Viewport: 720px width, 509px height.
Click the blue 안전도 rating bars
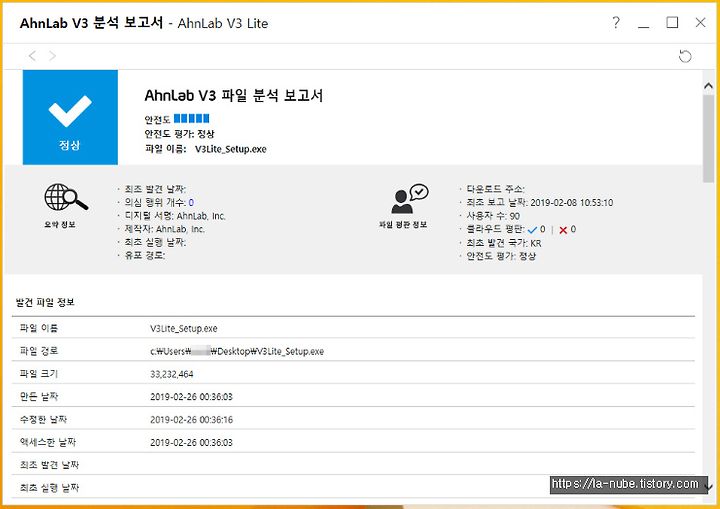coord(191,119)
